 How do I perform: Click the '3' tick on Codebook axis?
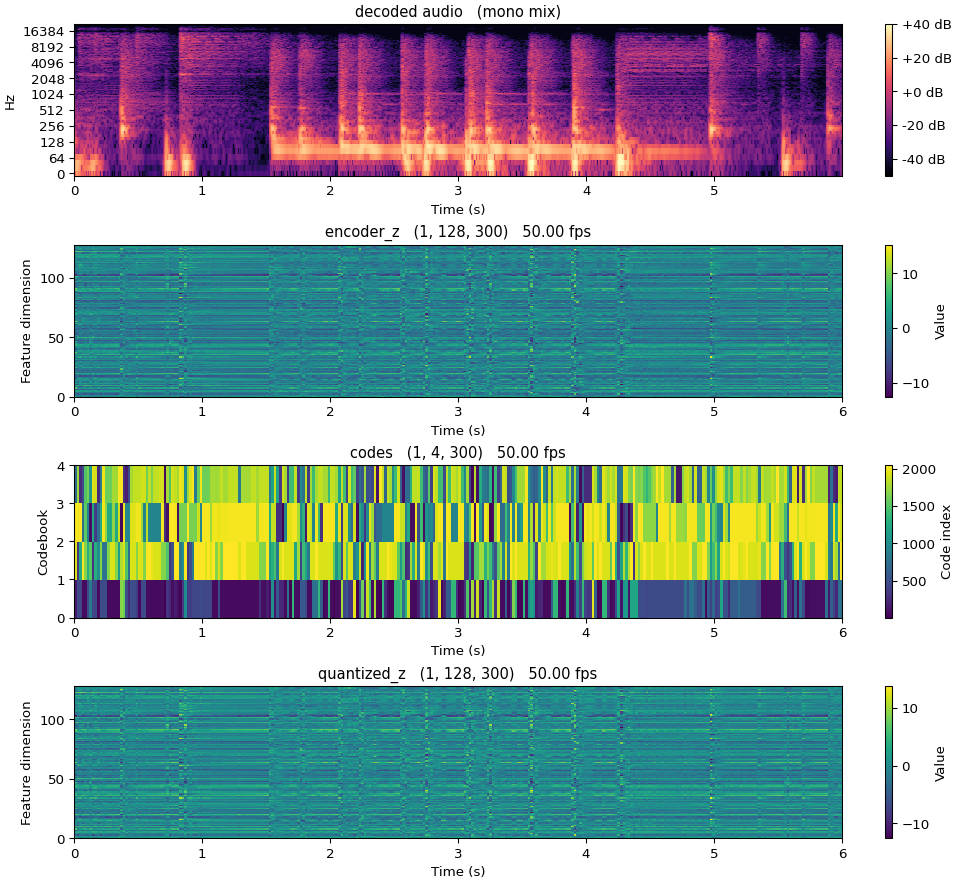pyautogui.click(x=61, y=504)
